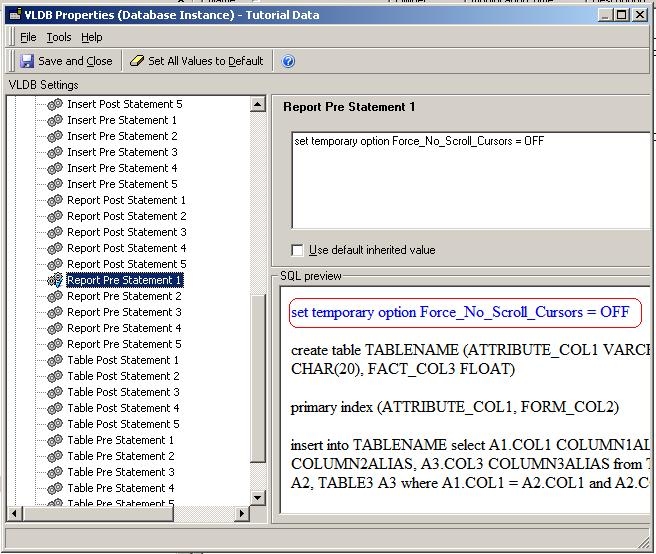The image size is (656, 554).
Task: Click the horizontal scrollbar thumb of the settings tree
Action: tap(98, 513)
